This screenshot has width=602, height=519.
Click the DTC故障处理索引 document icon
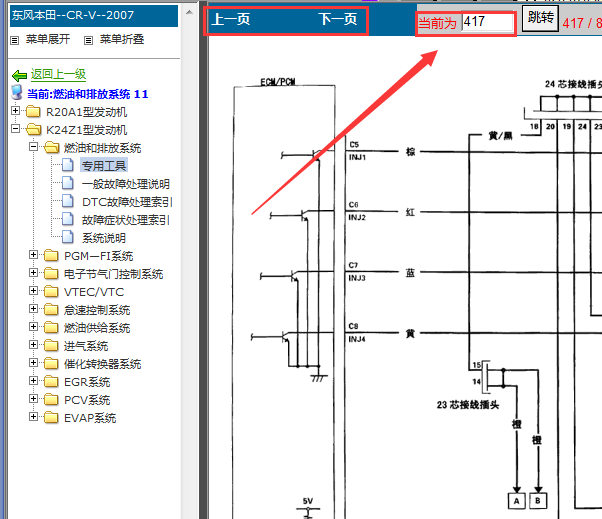click(x=68, y=201)
